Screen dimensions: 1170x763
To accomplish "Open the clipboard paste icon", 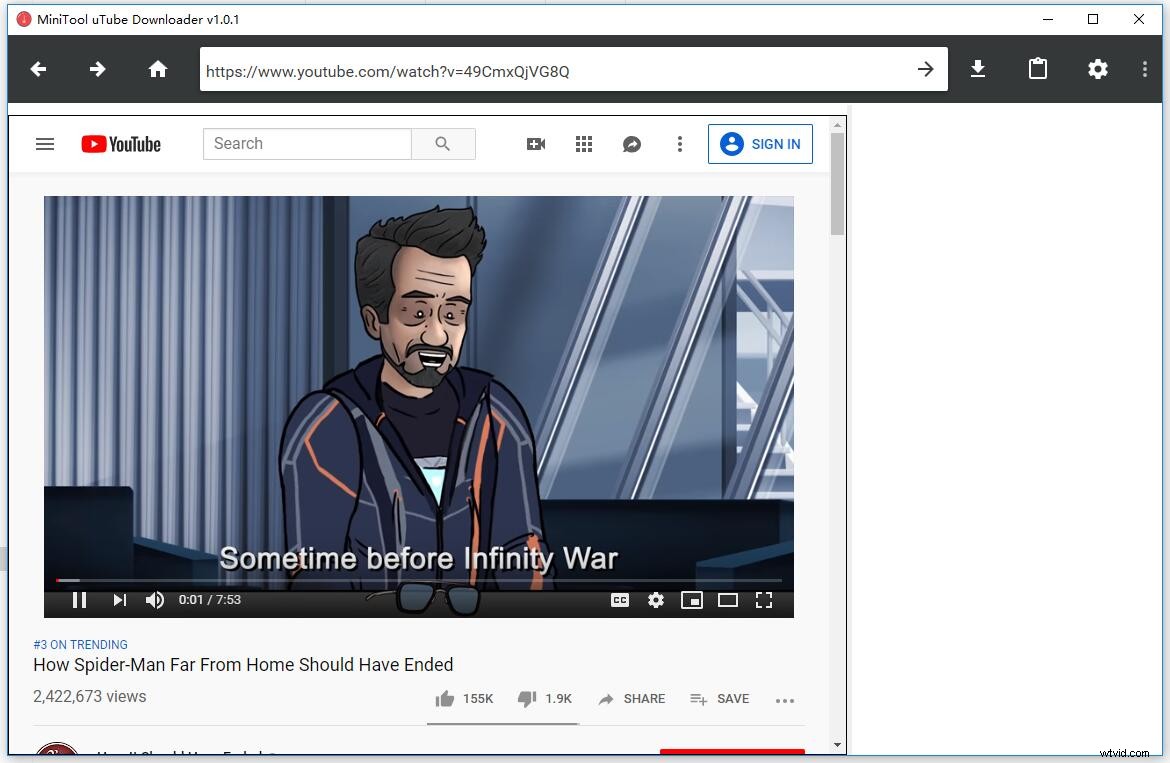I will tap(1038, 69).
